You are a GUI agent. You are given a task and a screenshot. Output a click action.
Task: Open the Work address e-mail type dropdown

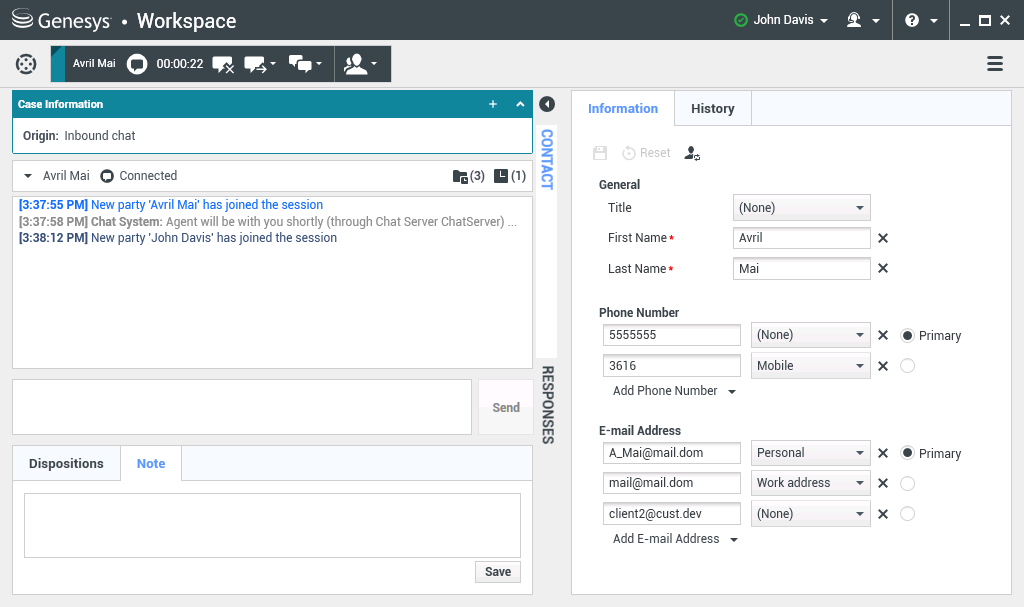810,483
